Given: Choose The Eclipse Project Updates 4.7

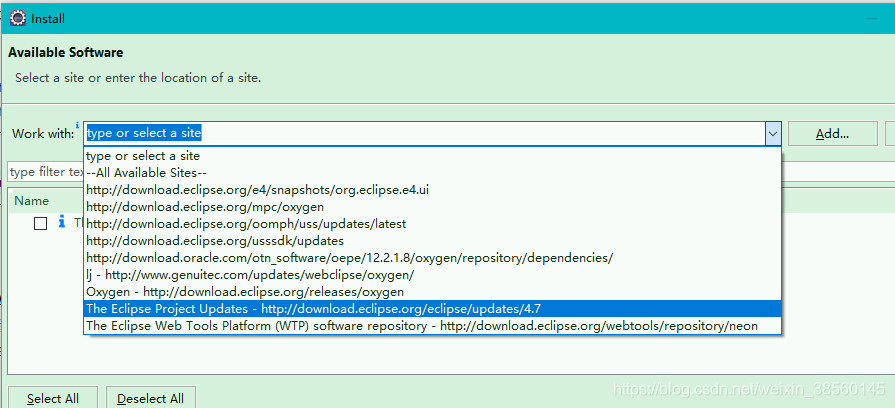Looking at the screenshot, I should point(433,309).
